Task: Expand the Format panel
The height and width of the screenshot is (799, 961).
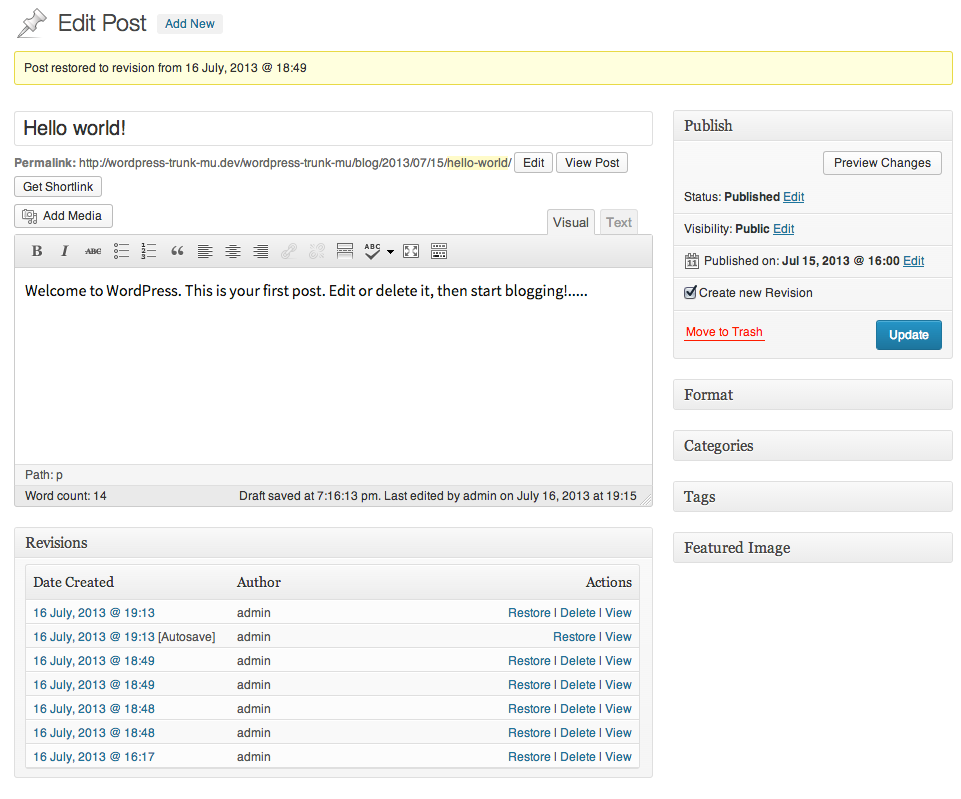Action: tap(813, 395)
